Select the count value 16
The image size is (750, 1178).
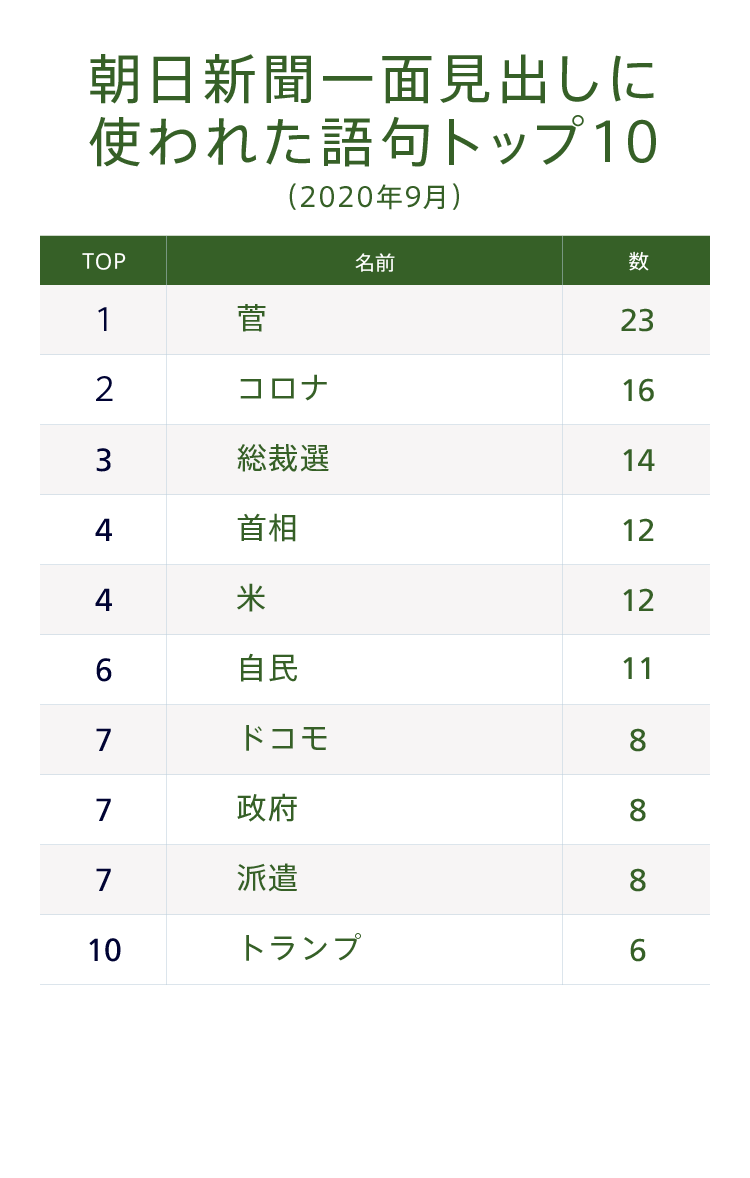[637, 390]
